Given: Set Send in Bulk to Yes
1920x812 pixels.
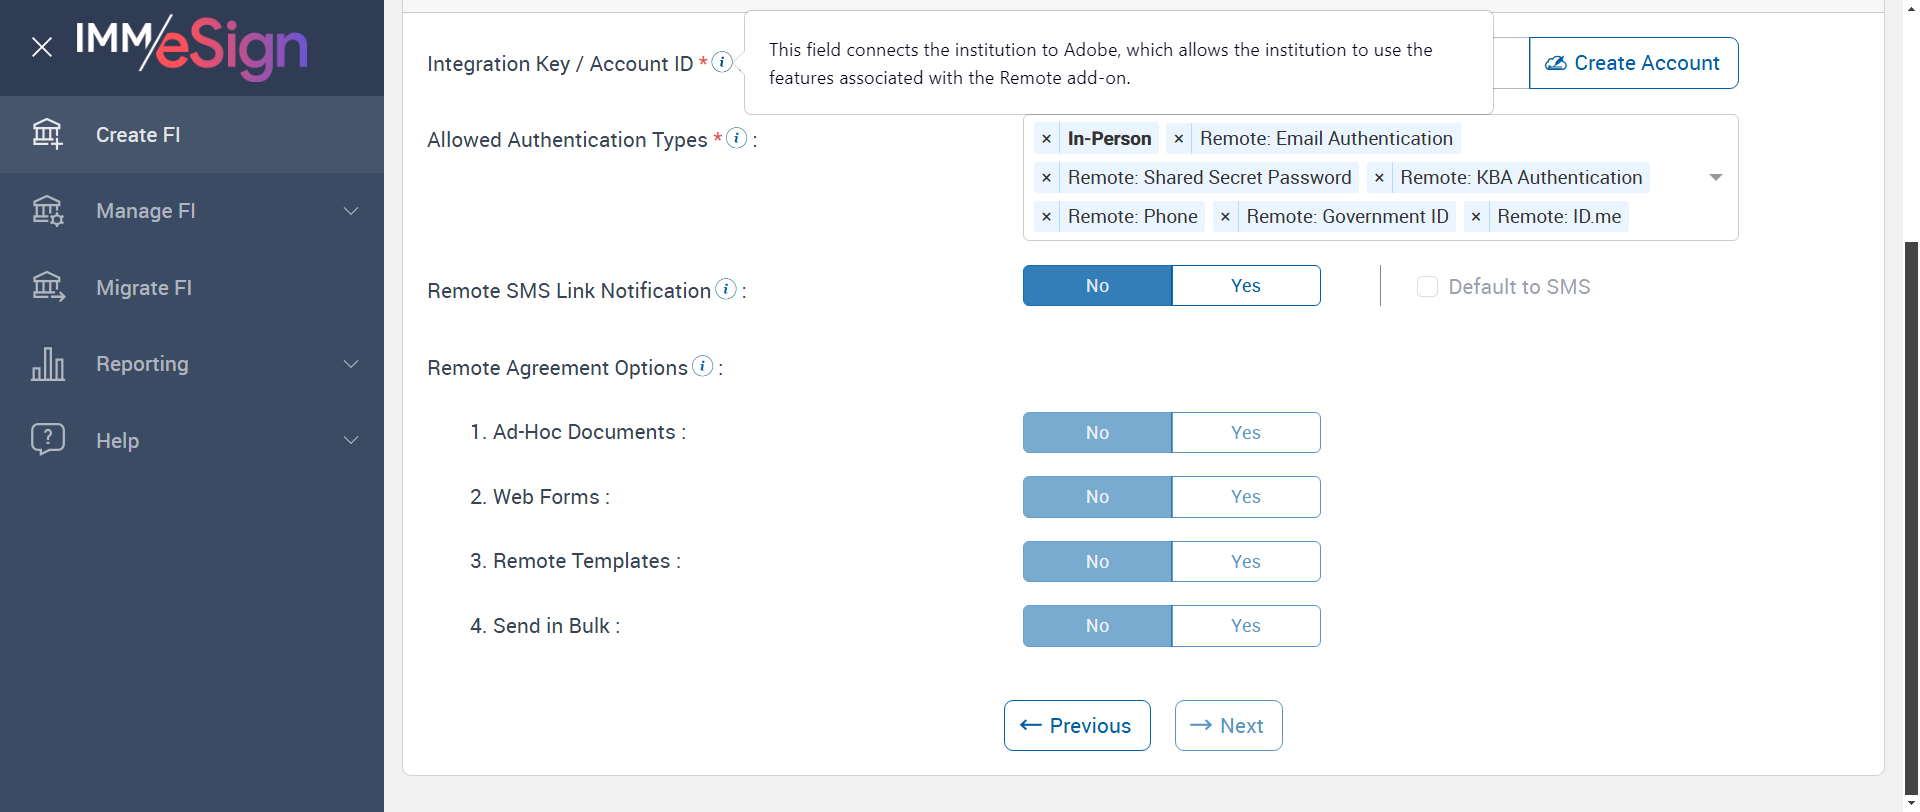Looking at the screenshot, I should [1245, 626].
